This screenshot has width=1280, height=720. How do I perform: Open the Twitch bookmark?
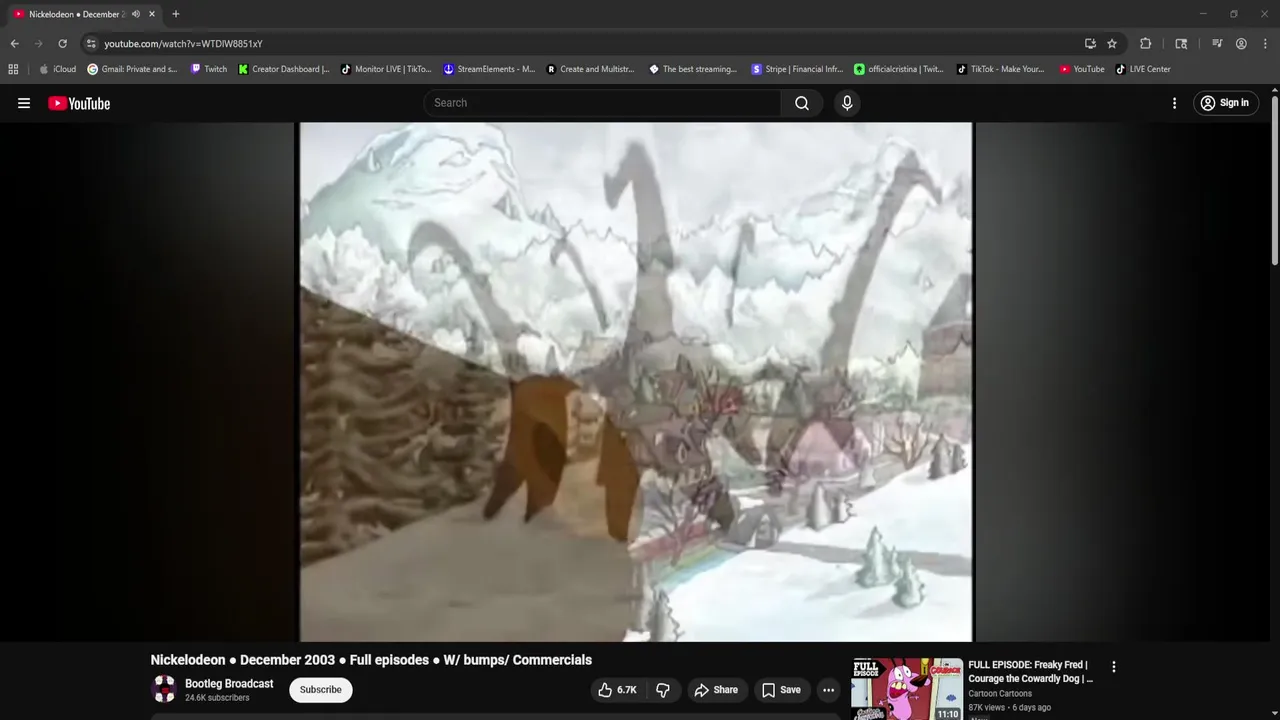point(209,69)
